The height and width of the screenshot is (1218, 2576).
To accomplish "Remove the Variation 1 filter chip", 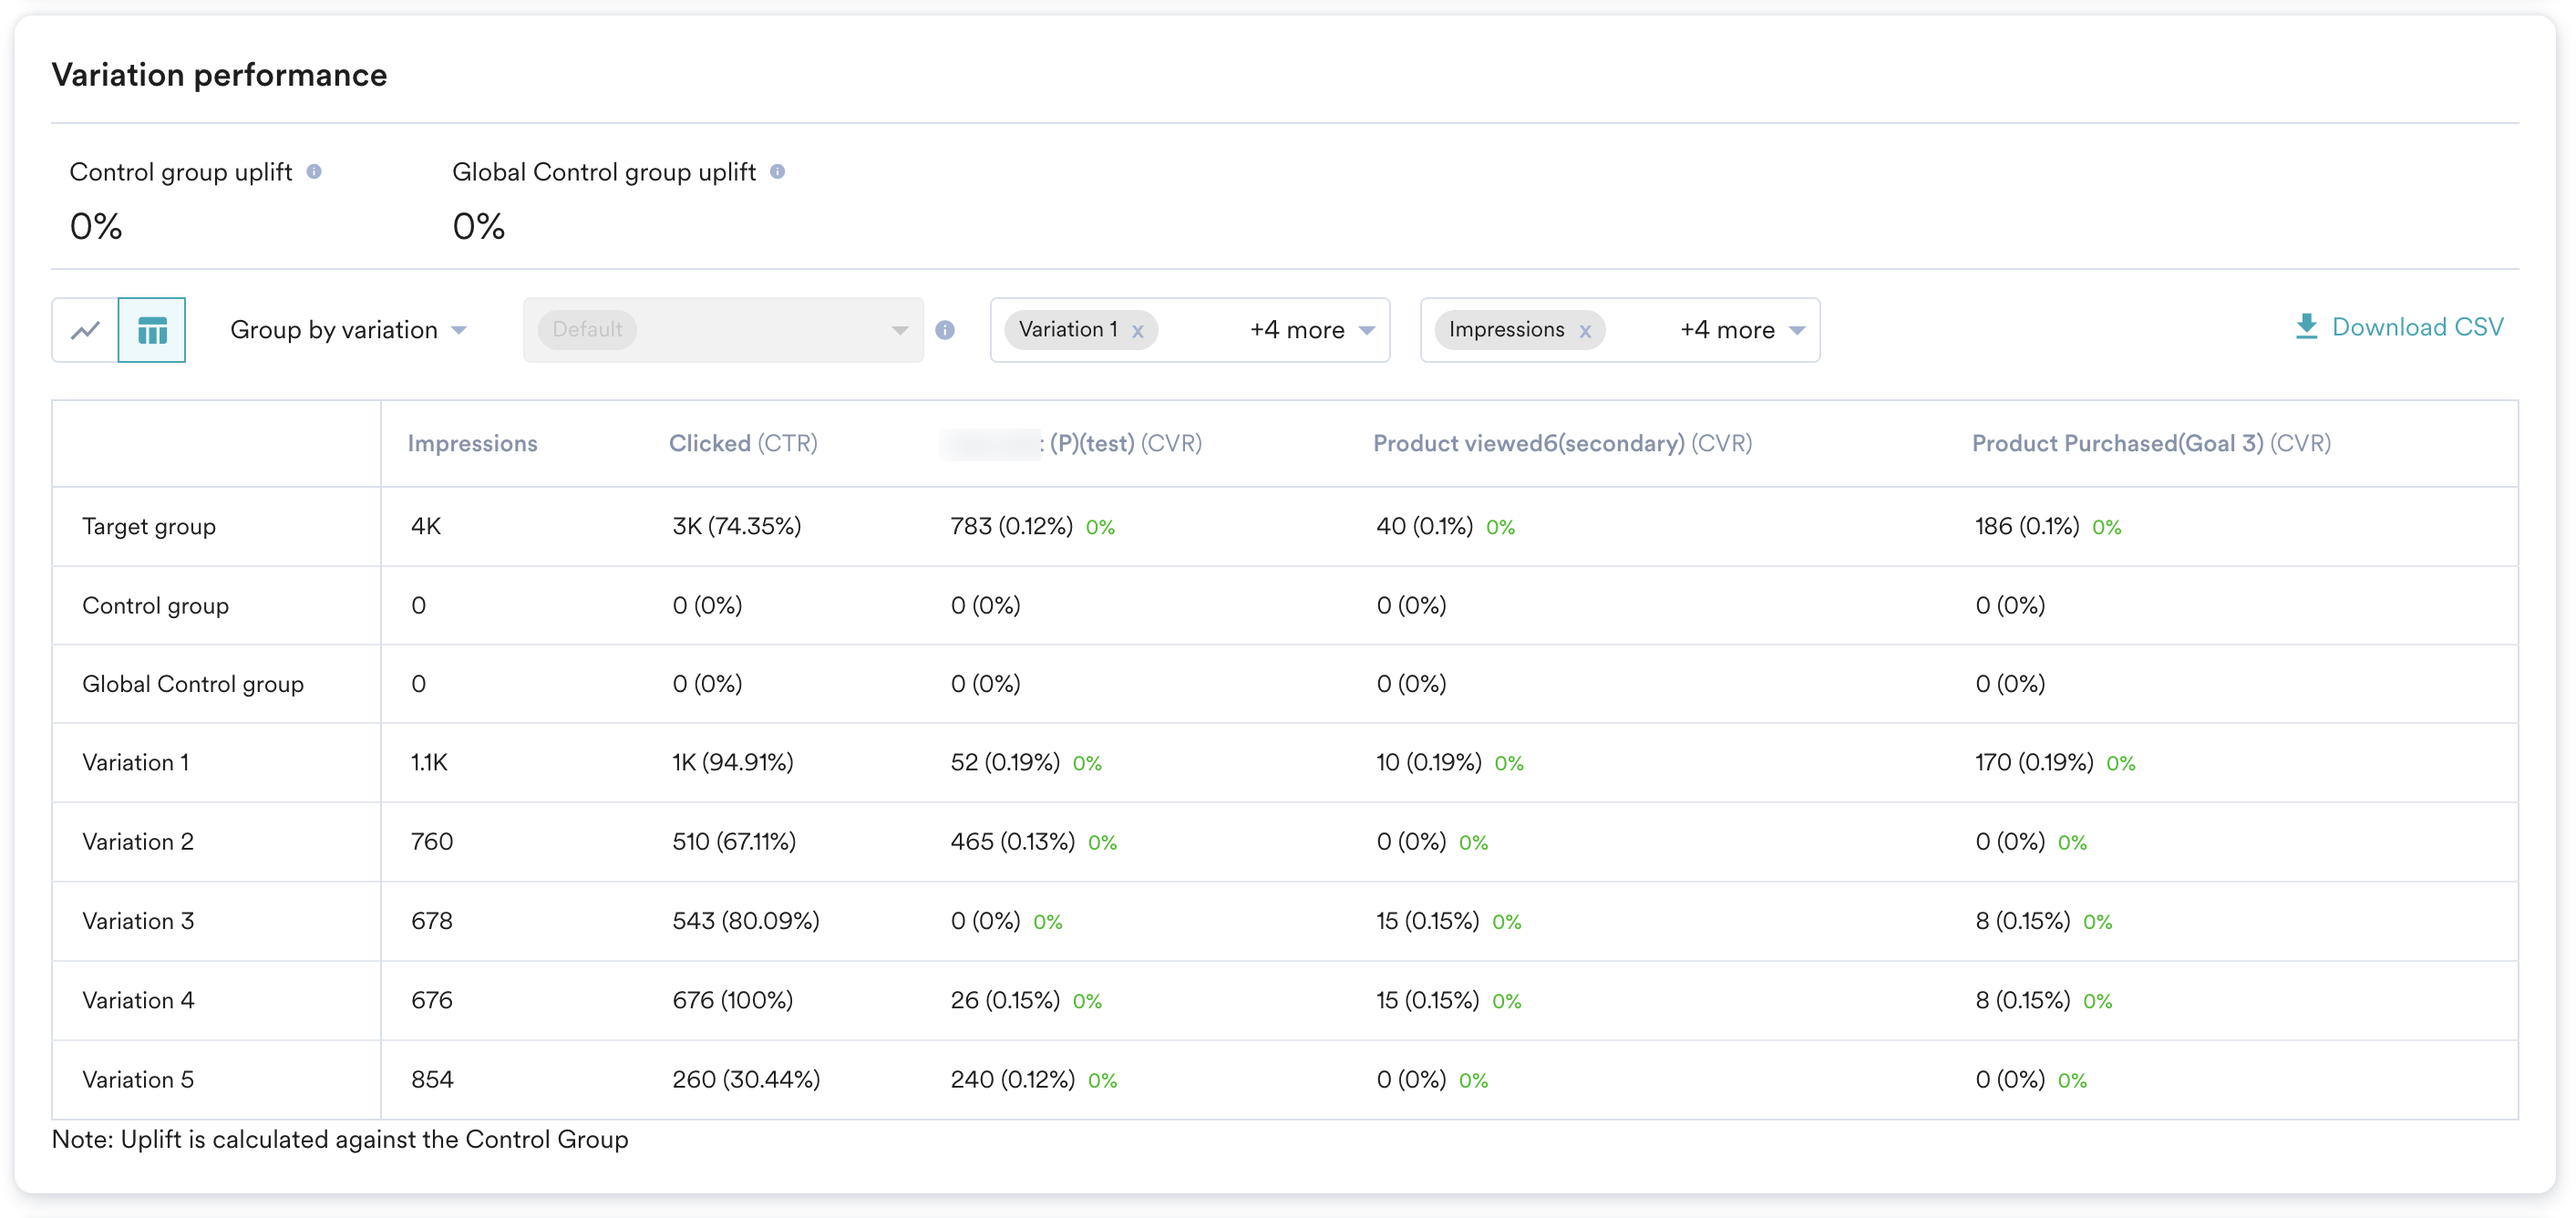I will coord(1137,331).
